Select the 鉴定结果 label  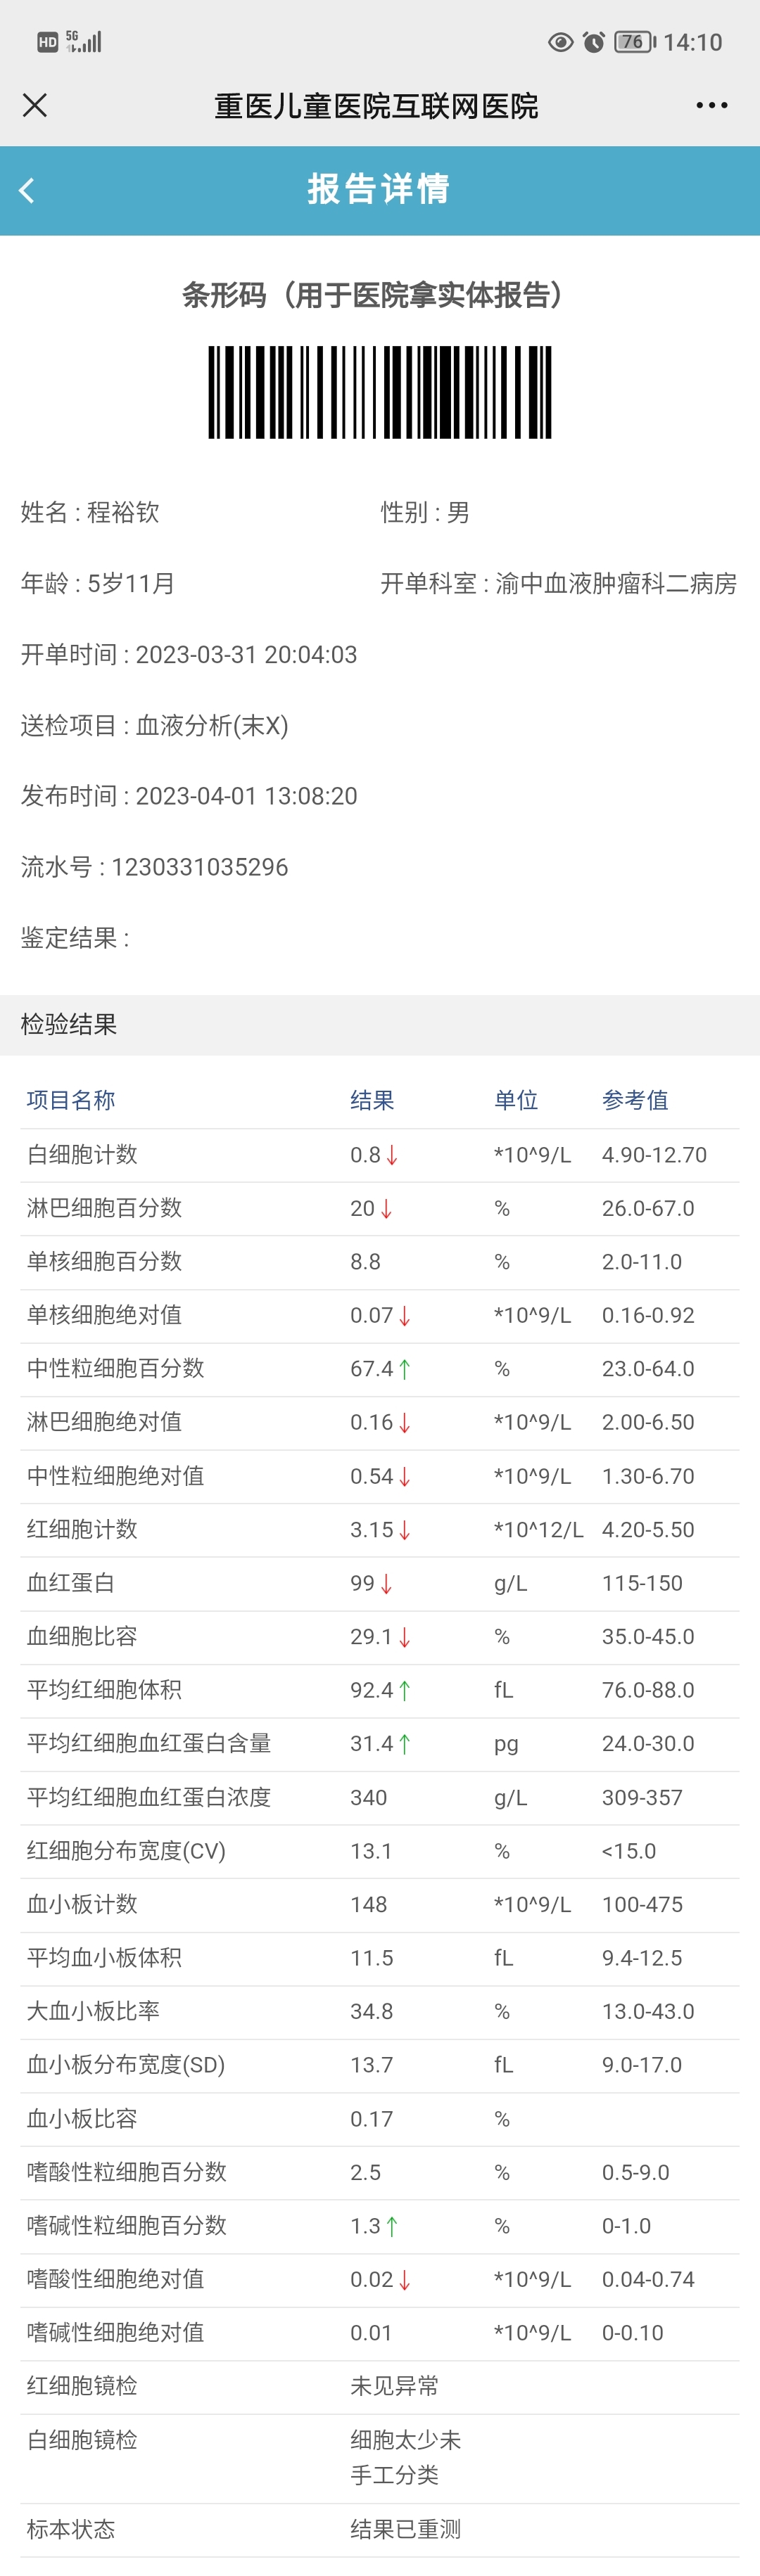pos(75,938)
